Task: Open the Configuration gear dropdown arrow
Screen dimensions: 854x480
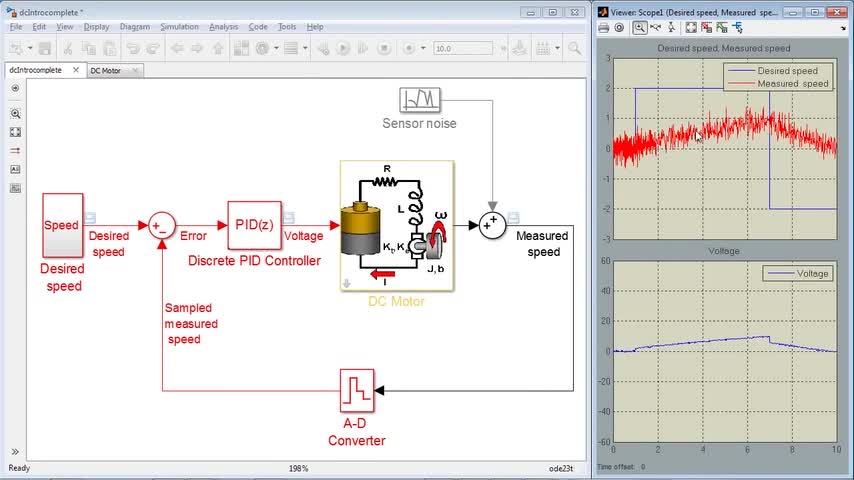Action: tap(277, 48)
